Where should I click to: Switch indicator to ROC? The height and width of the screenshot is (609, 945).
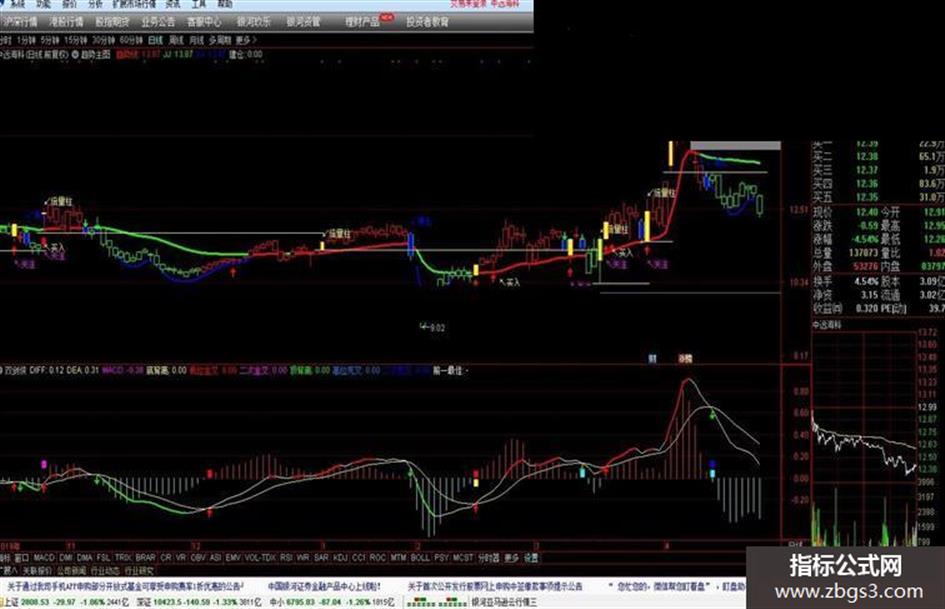377,558
